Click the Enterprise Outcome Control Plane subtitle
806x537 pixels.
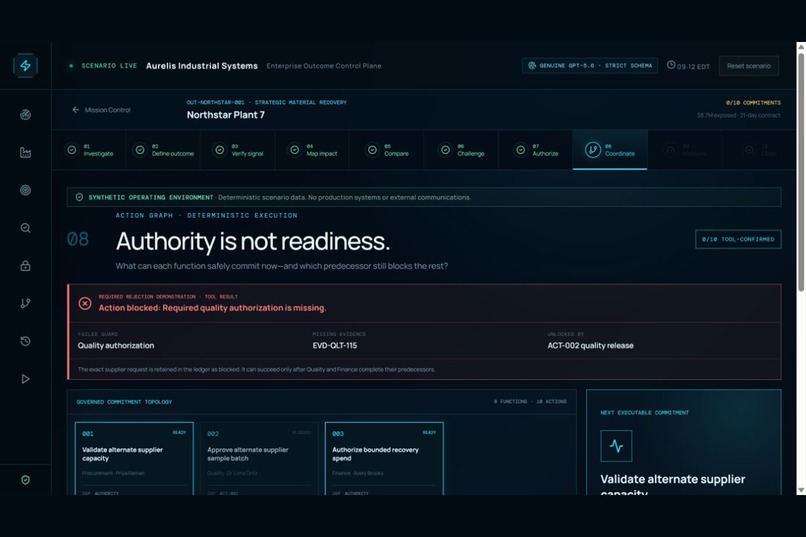pos(324,66)
